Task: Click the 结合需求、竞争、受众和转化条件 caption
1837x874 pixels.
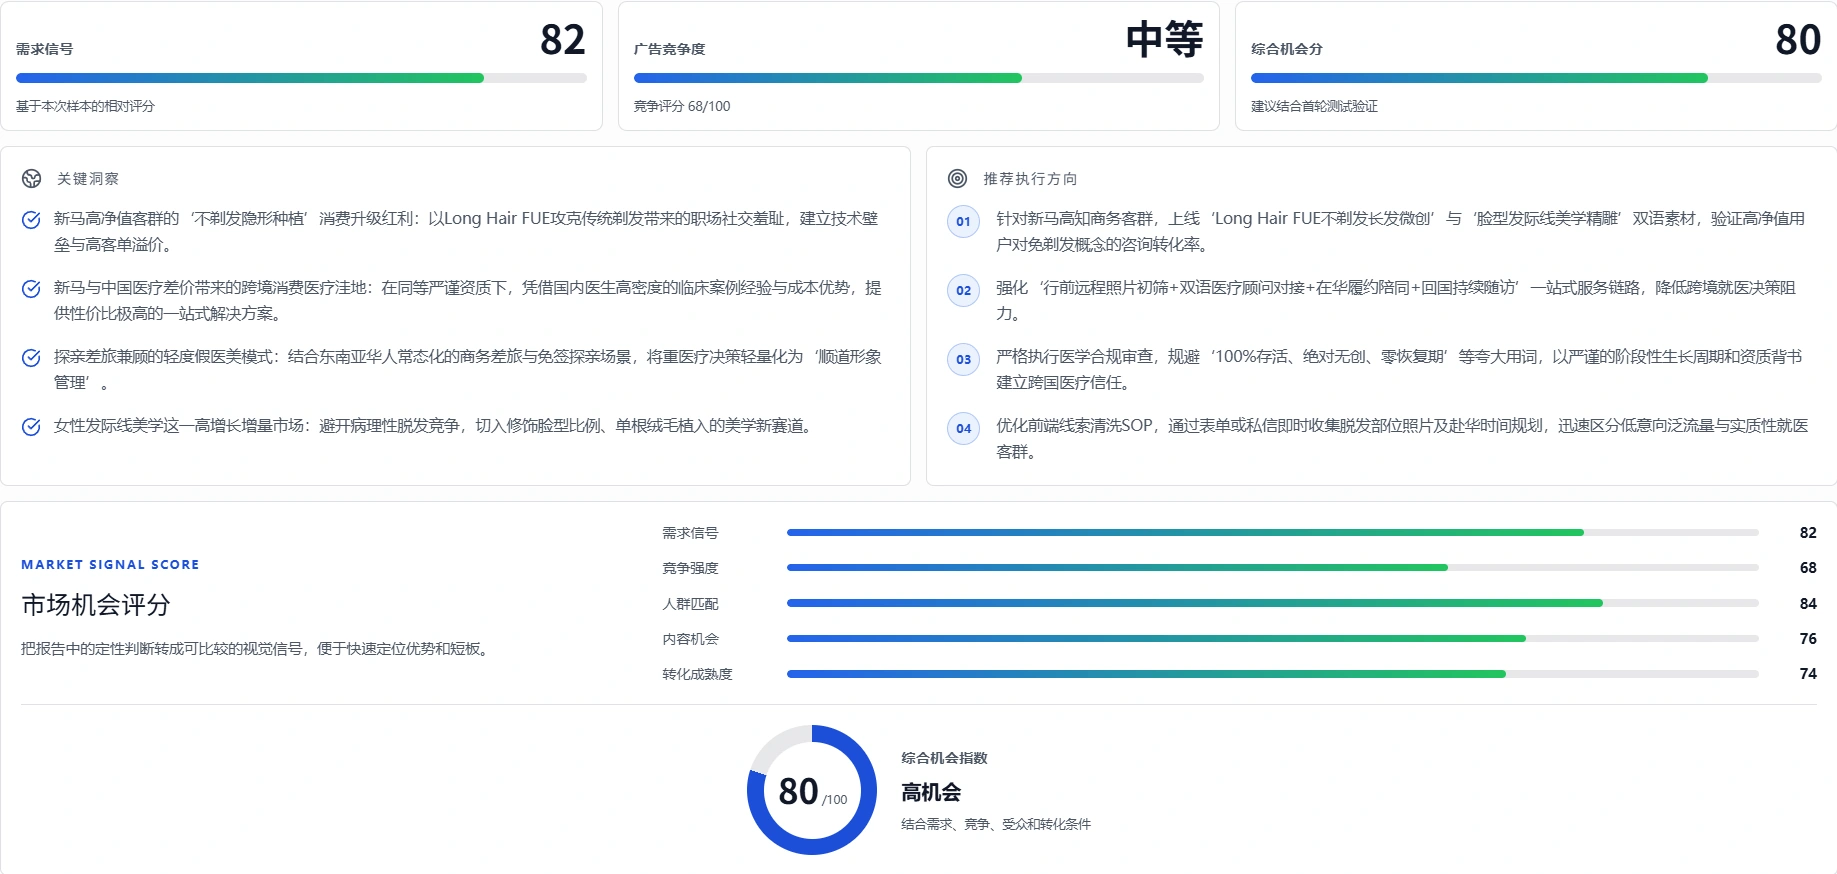Action: [996, 824]
